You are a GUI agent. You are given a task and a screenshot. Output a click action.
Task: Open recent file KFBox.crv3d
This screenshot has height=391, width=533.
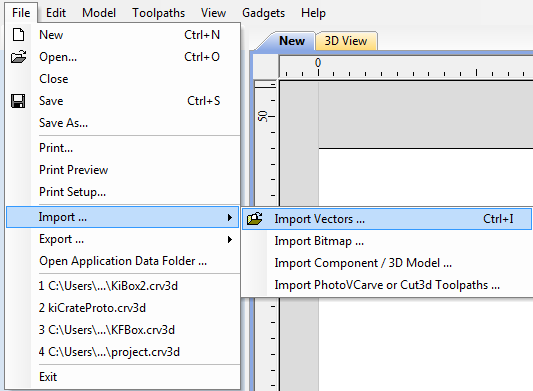123,330
